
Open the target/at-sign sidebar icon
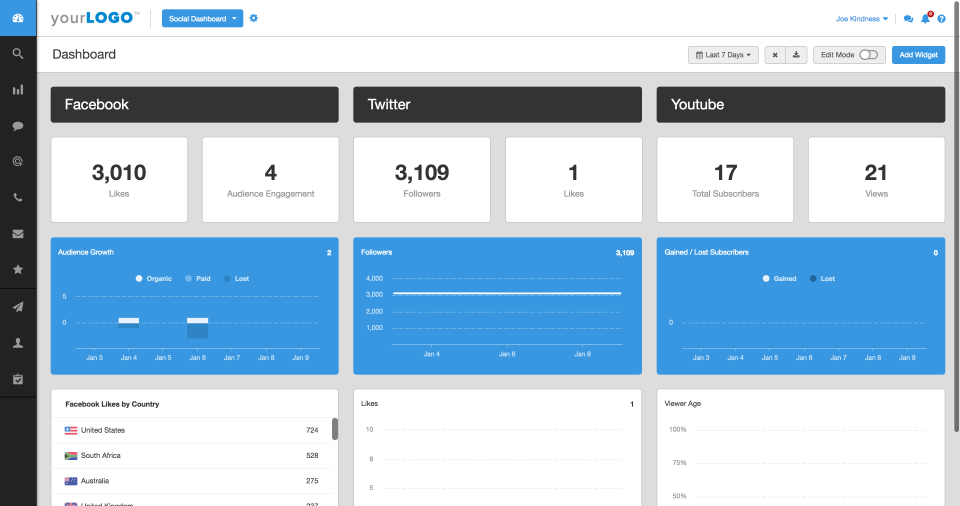[x=18, y=162]
